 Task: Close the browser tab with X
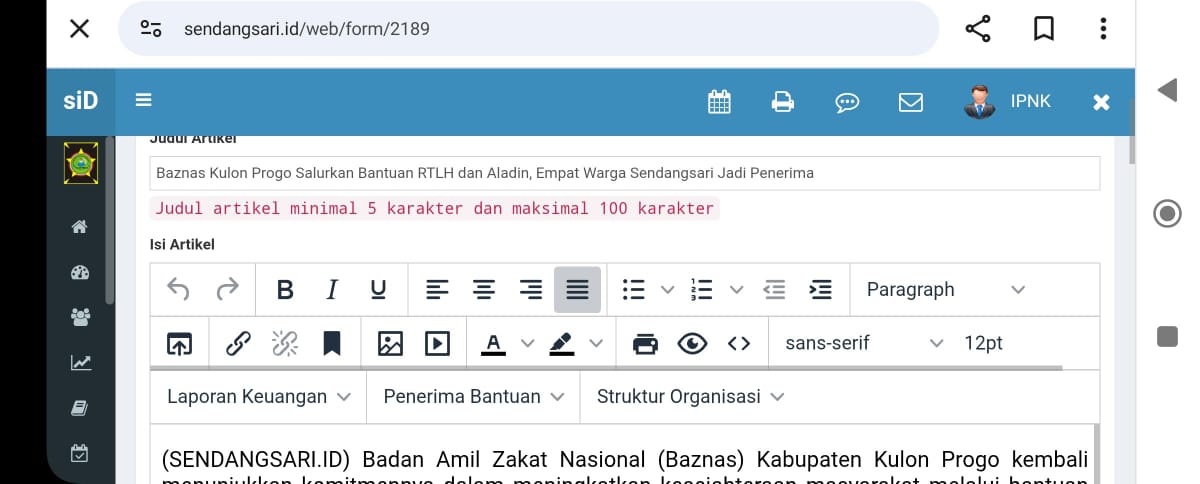click(x=80, y=29)
